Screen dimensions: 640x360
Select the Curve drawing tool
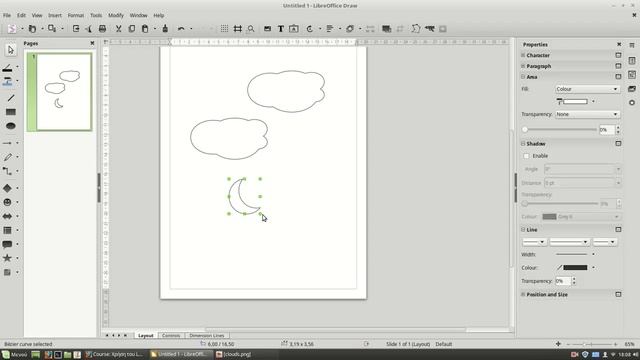pyautogui.click(x=7, y=157)
